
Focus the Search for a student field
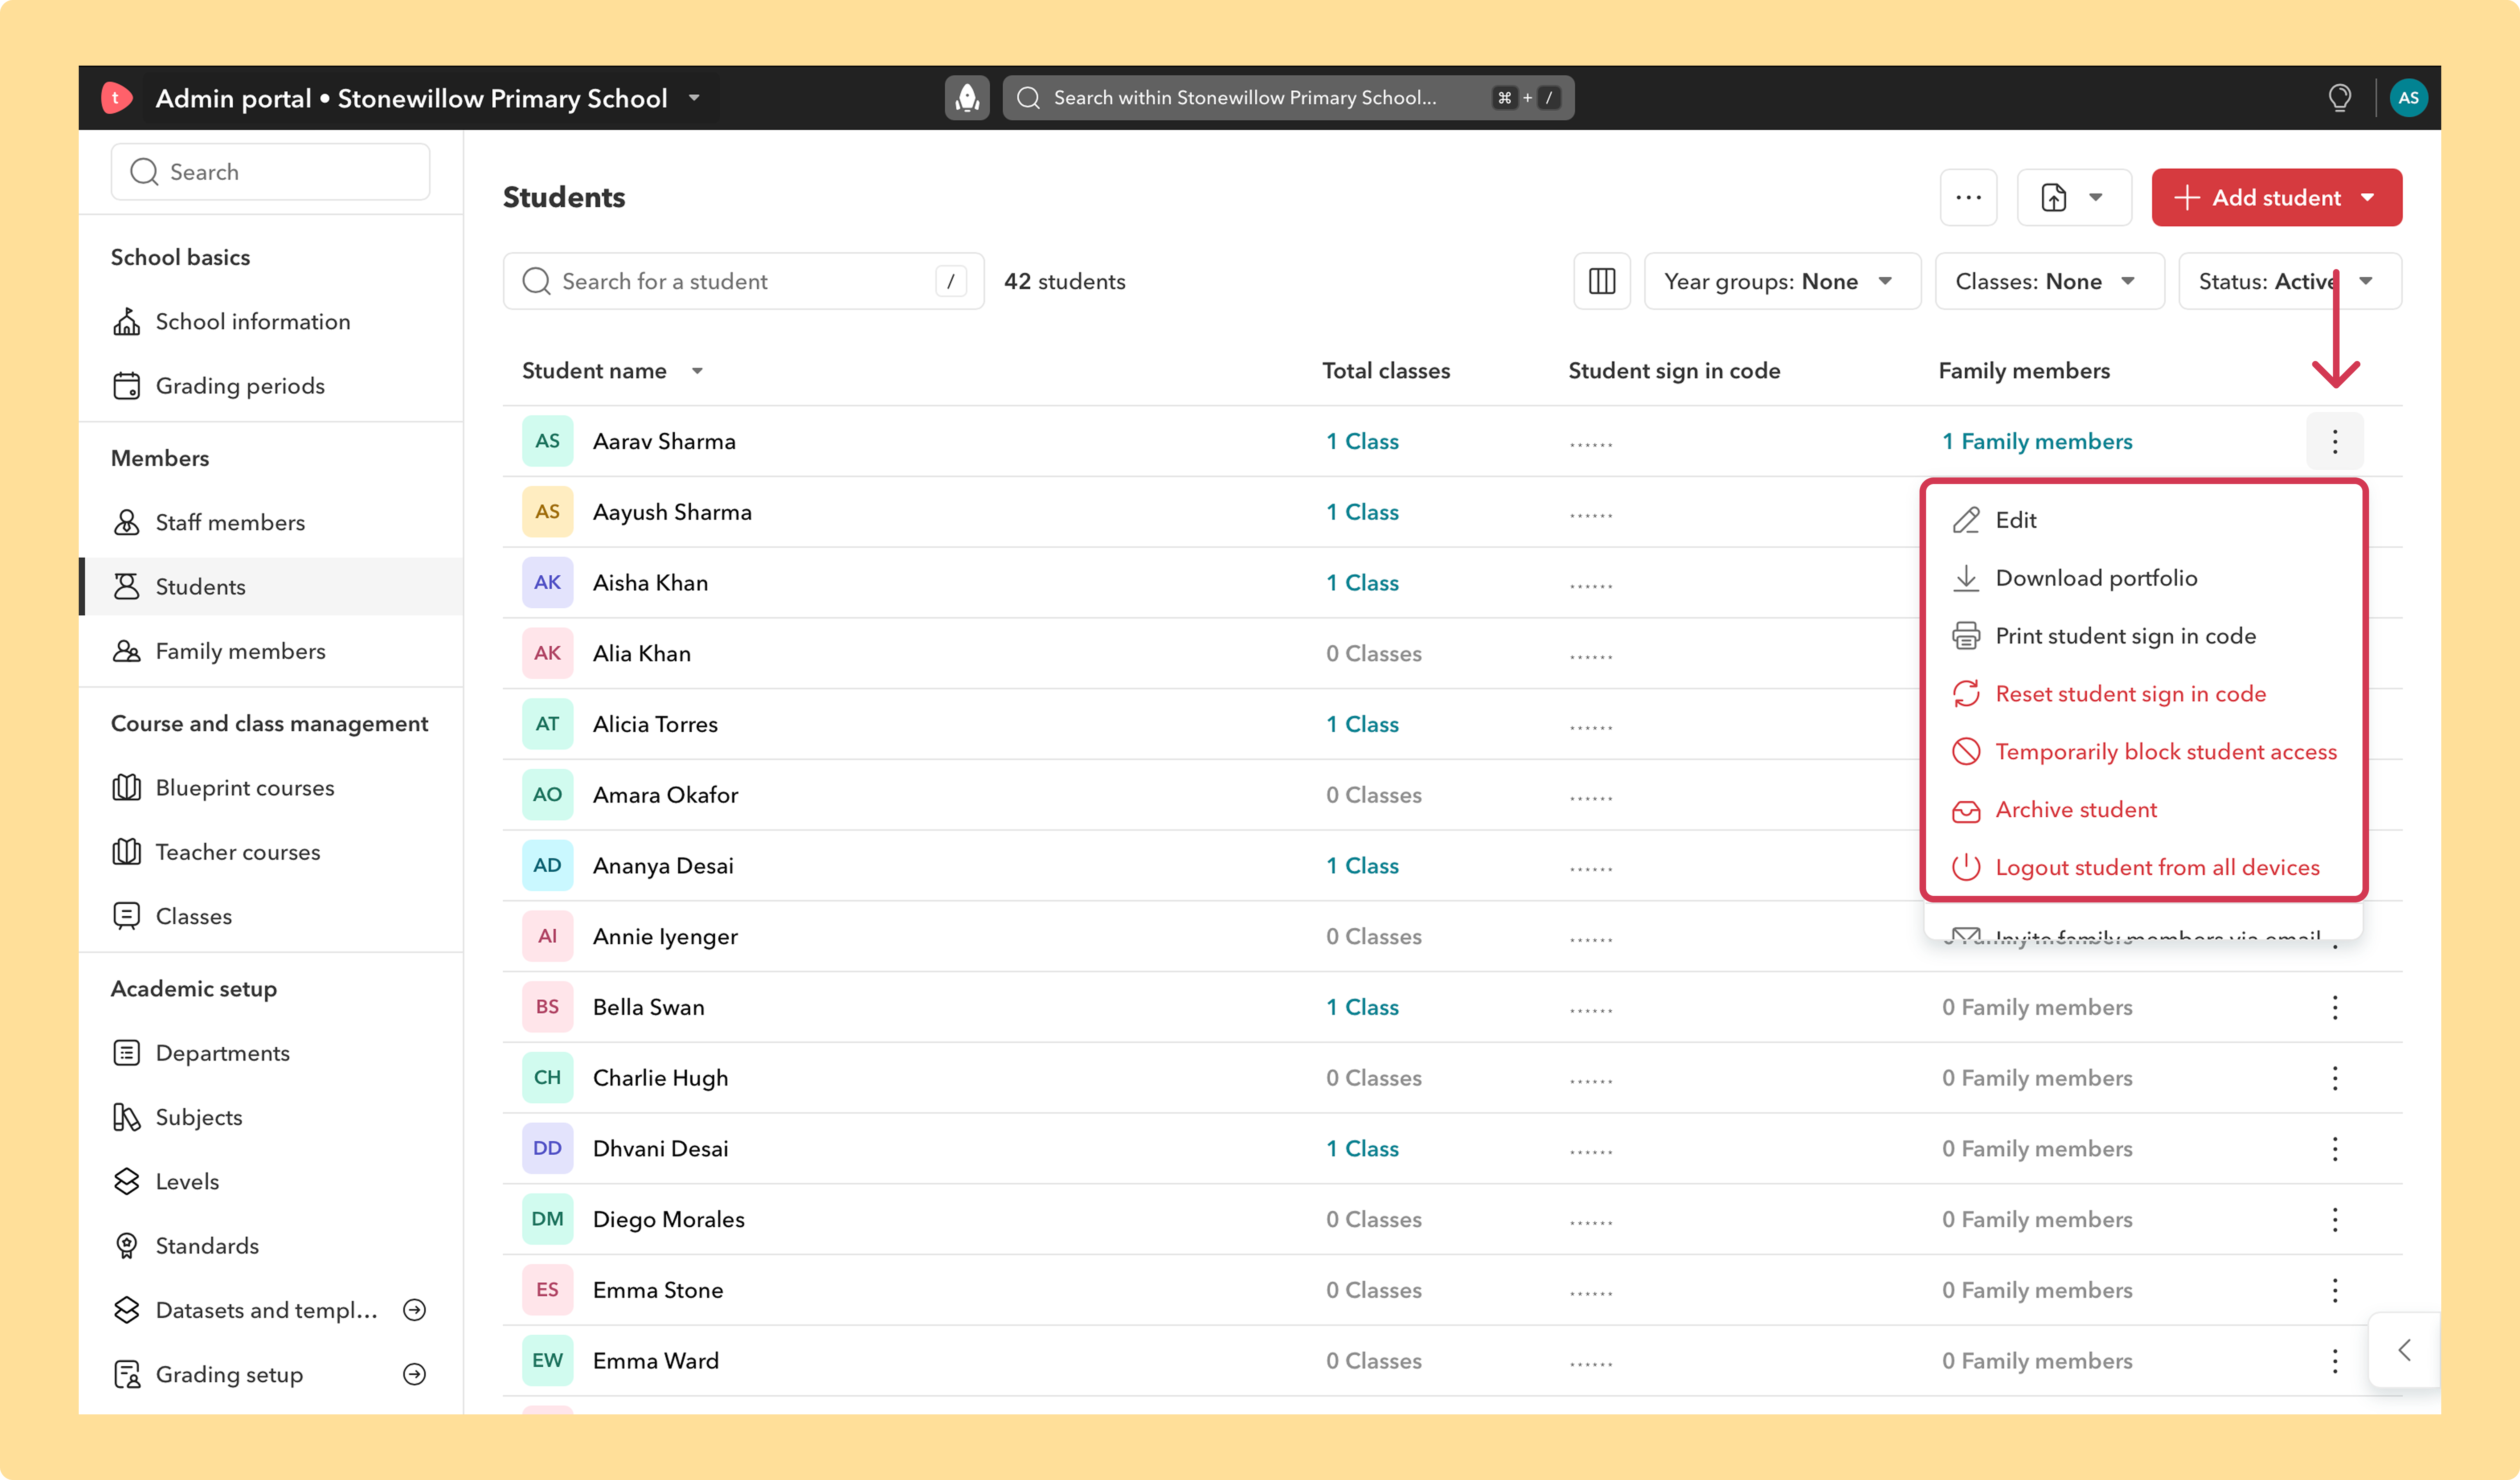point(743,281)
